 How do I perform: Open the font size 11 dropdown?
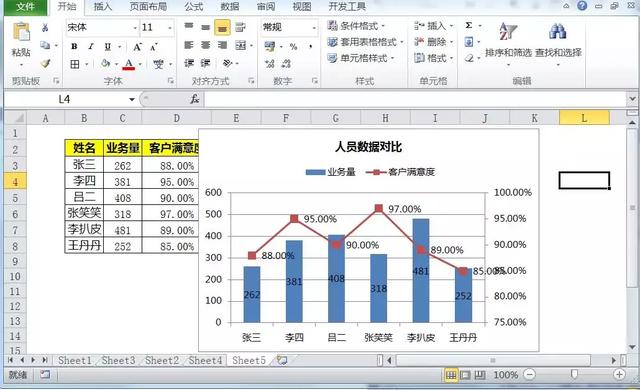coord(170,28)
